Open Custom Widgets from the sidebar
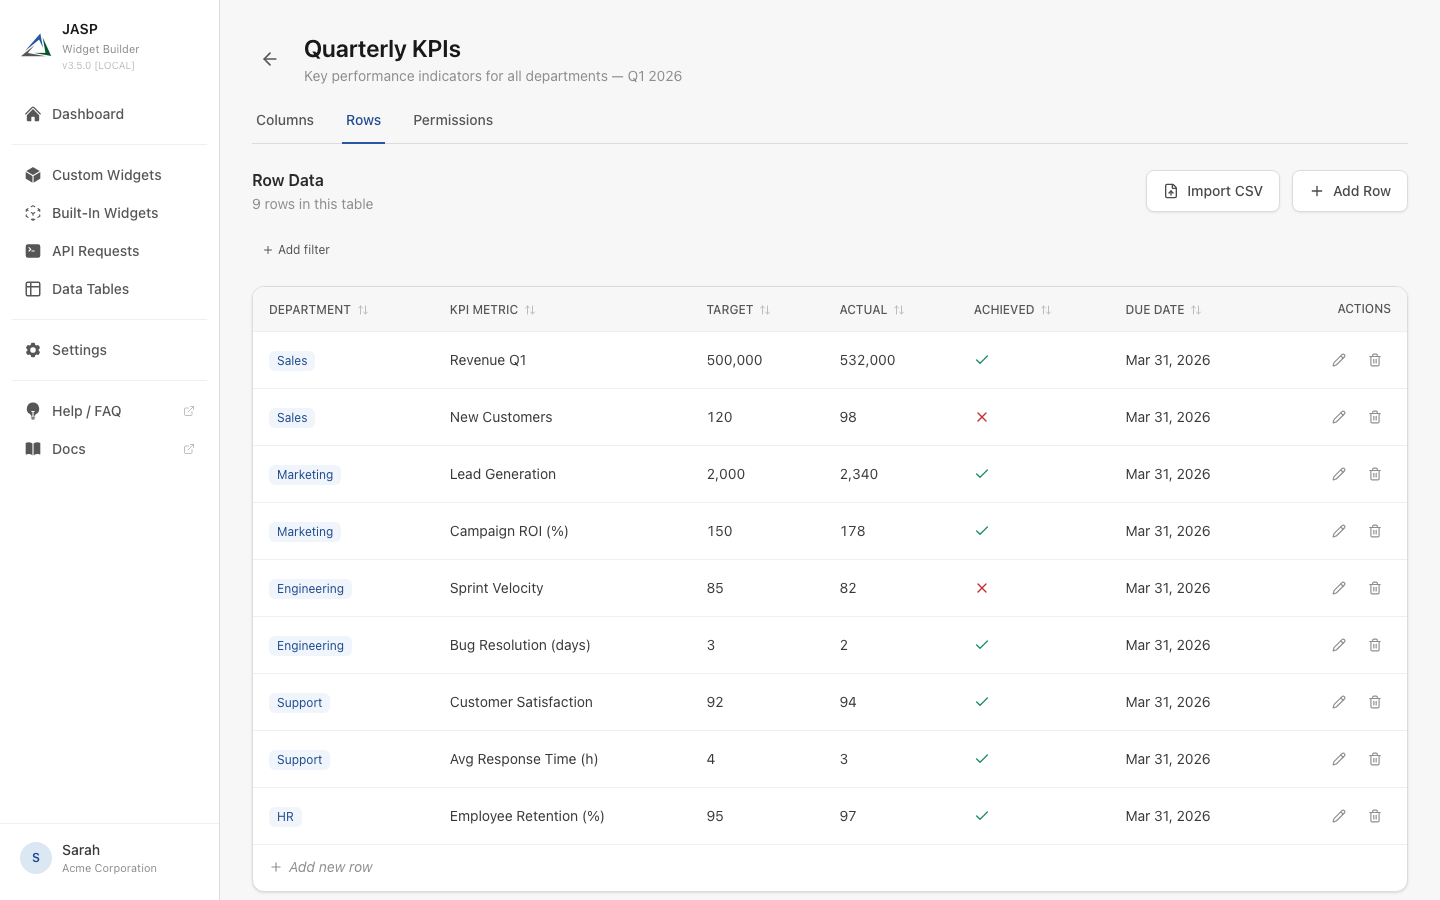1440x900 pixels. click(x=106, y=175)
